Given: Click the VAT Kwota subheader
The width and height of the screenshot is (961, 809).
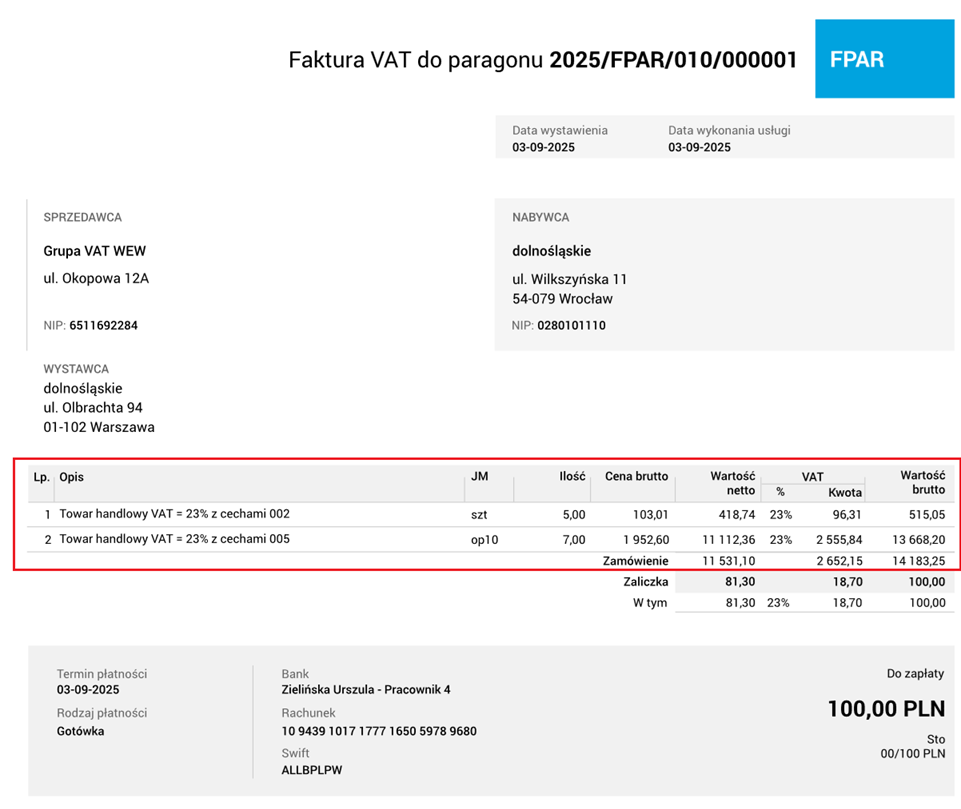Looking at the screenshot, I should coord(845,492).
